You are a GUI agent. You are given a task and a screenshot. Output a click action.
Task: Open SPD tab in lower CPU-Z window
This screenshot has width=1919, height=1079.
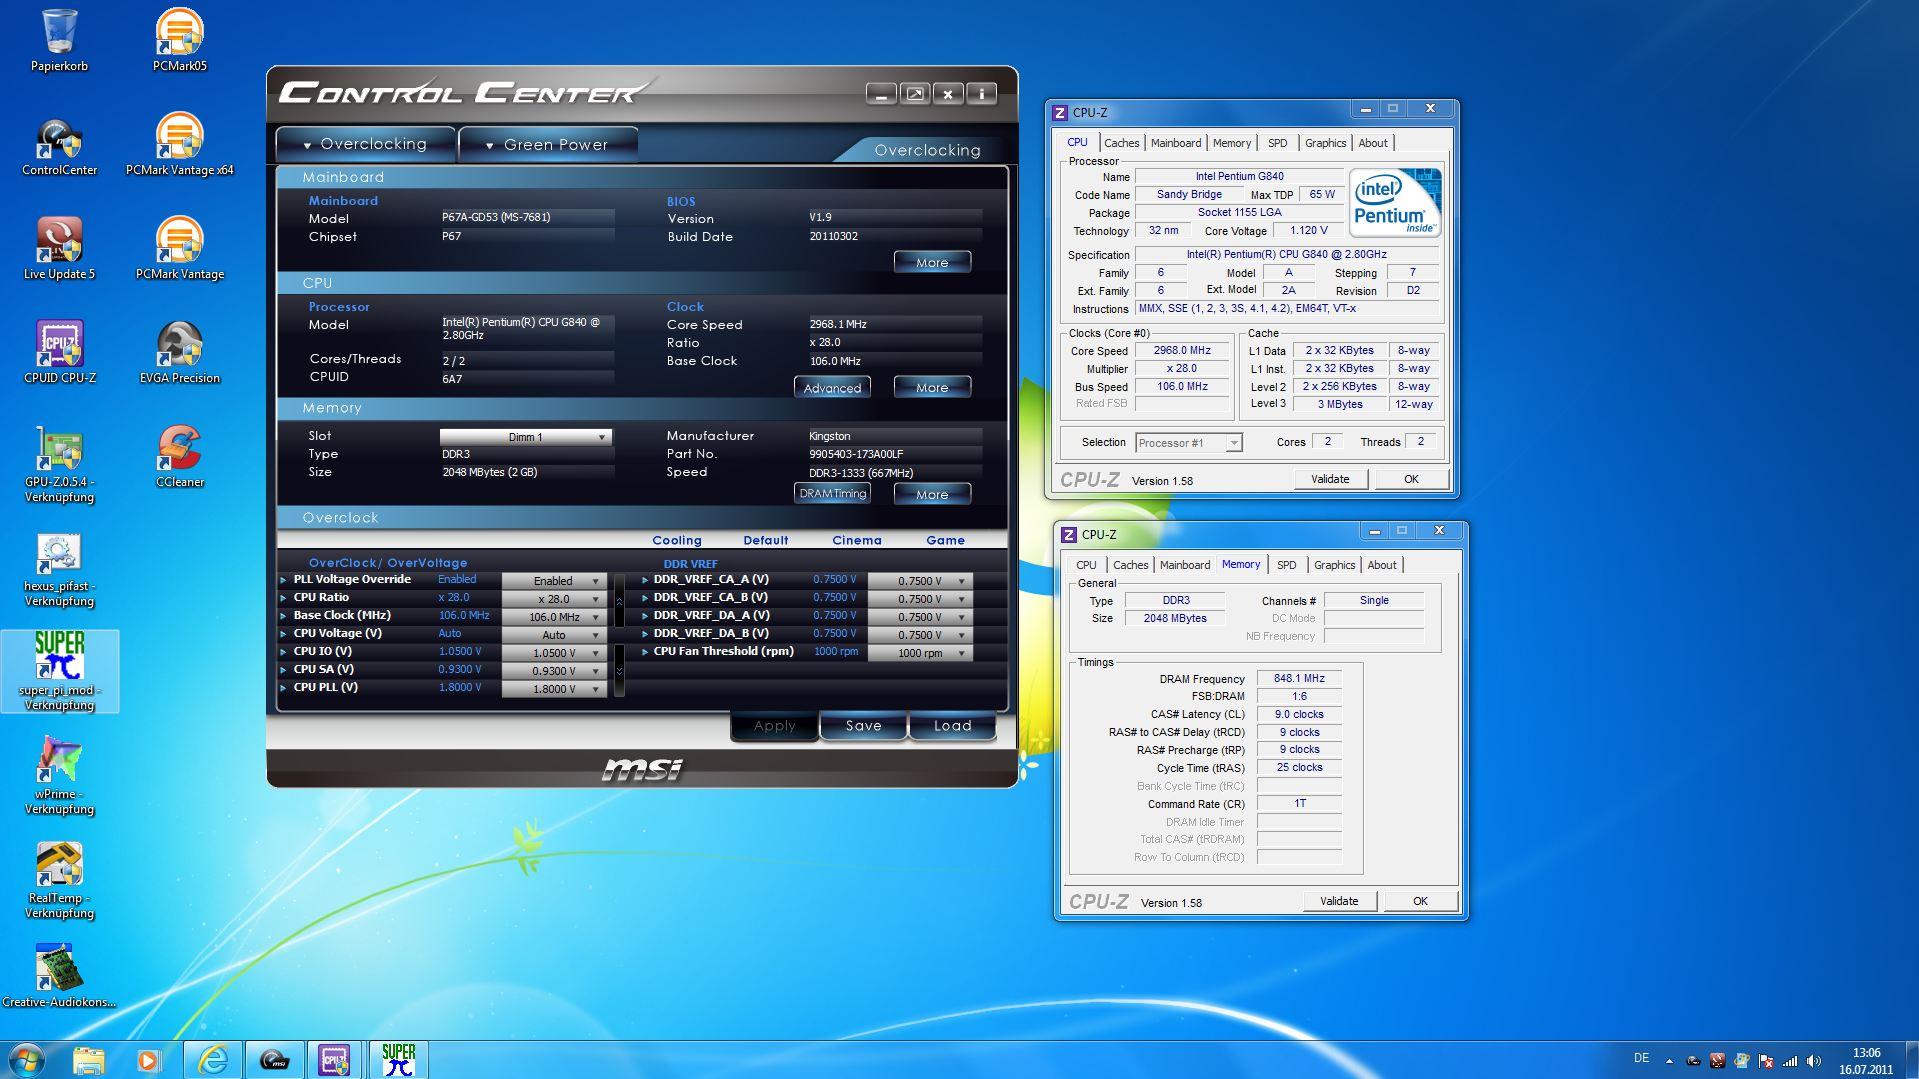coord(1286,565)
